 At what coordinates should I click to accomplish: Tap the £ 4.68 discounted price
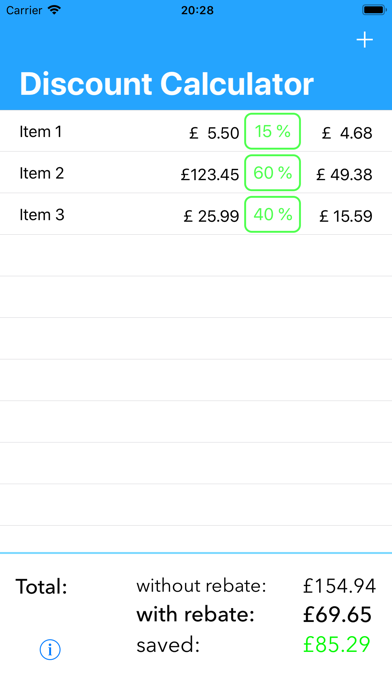tap(347, 133)
